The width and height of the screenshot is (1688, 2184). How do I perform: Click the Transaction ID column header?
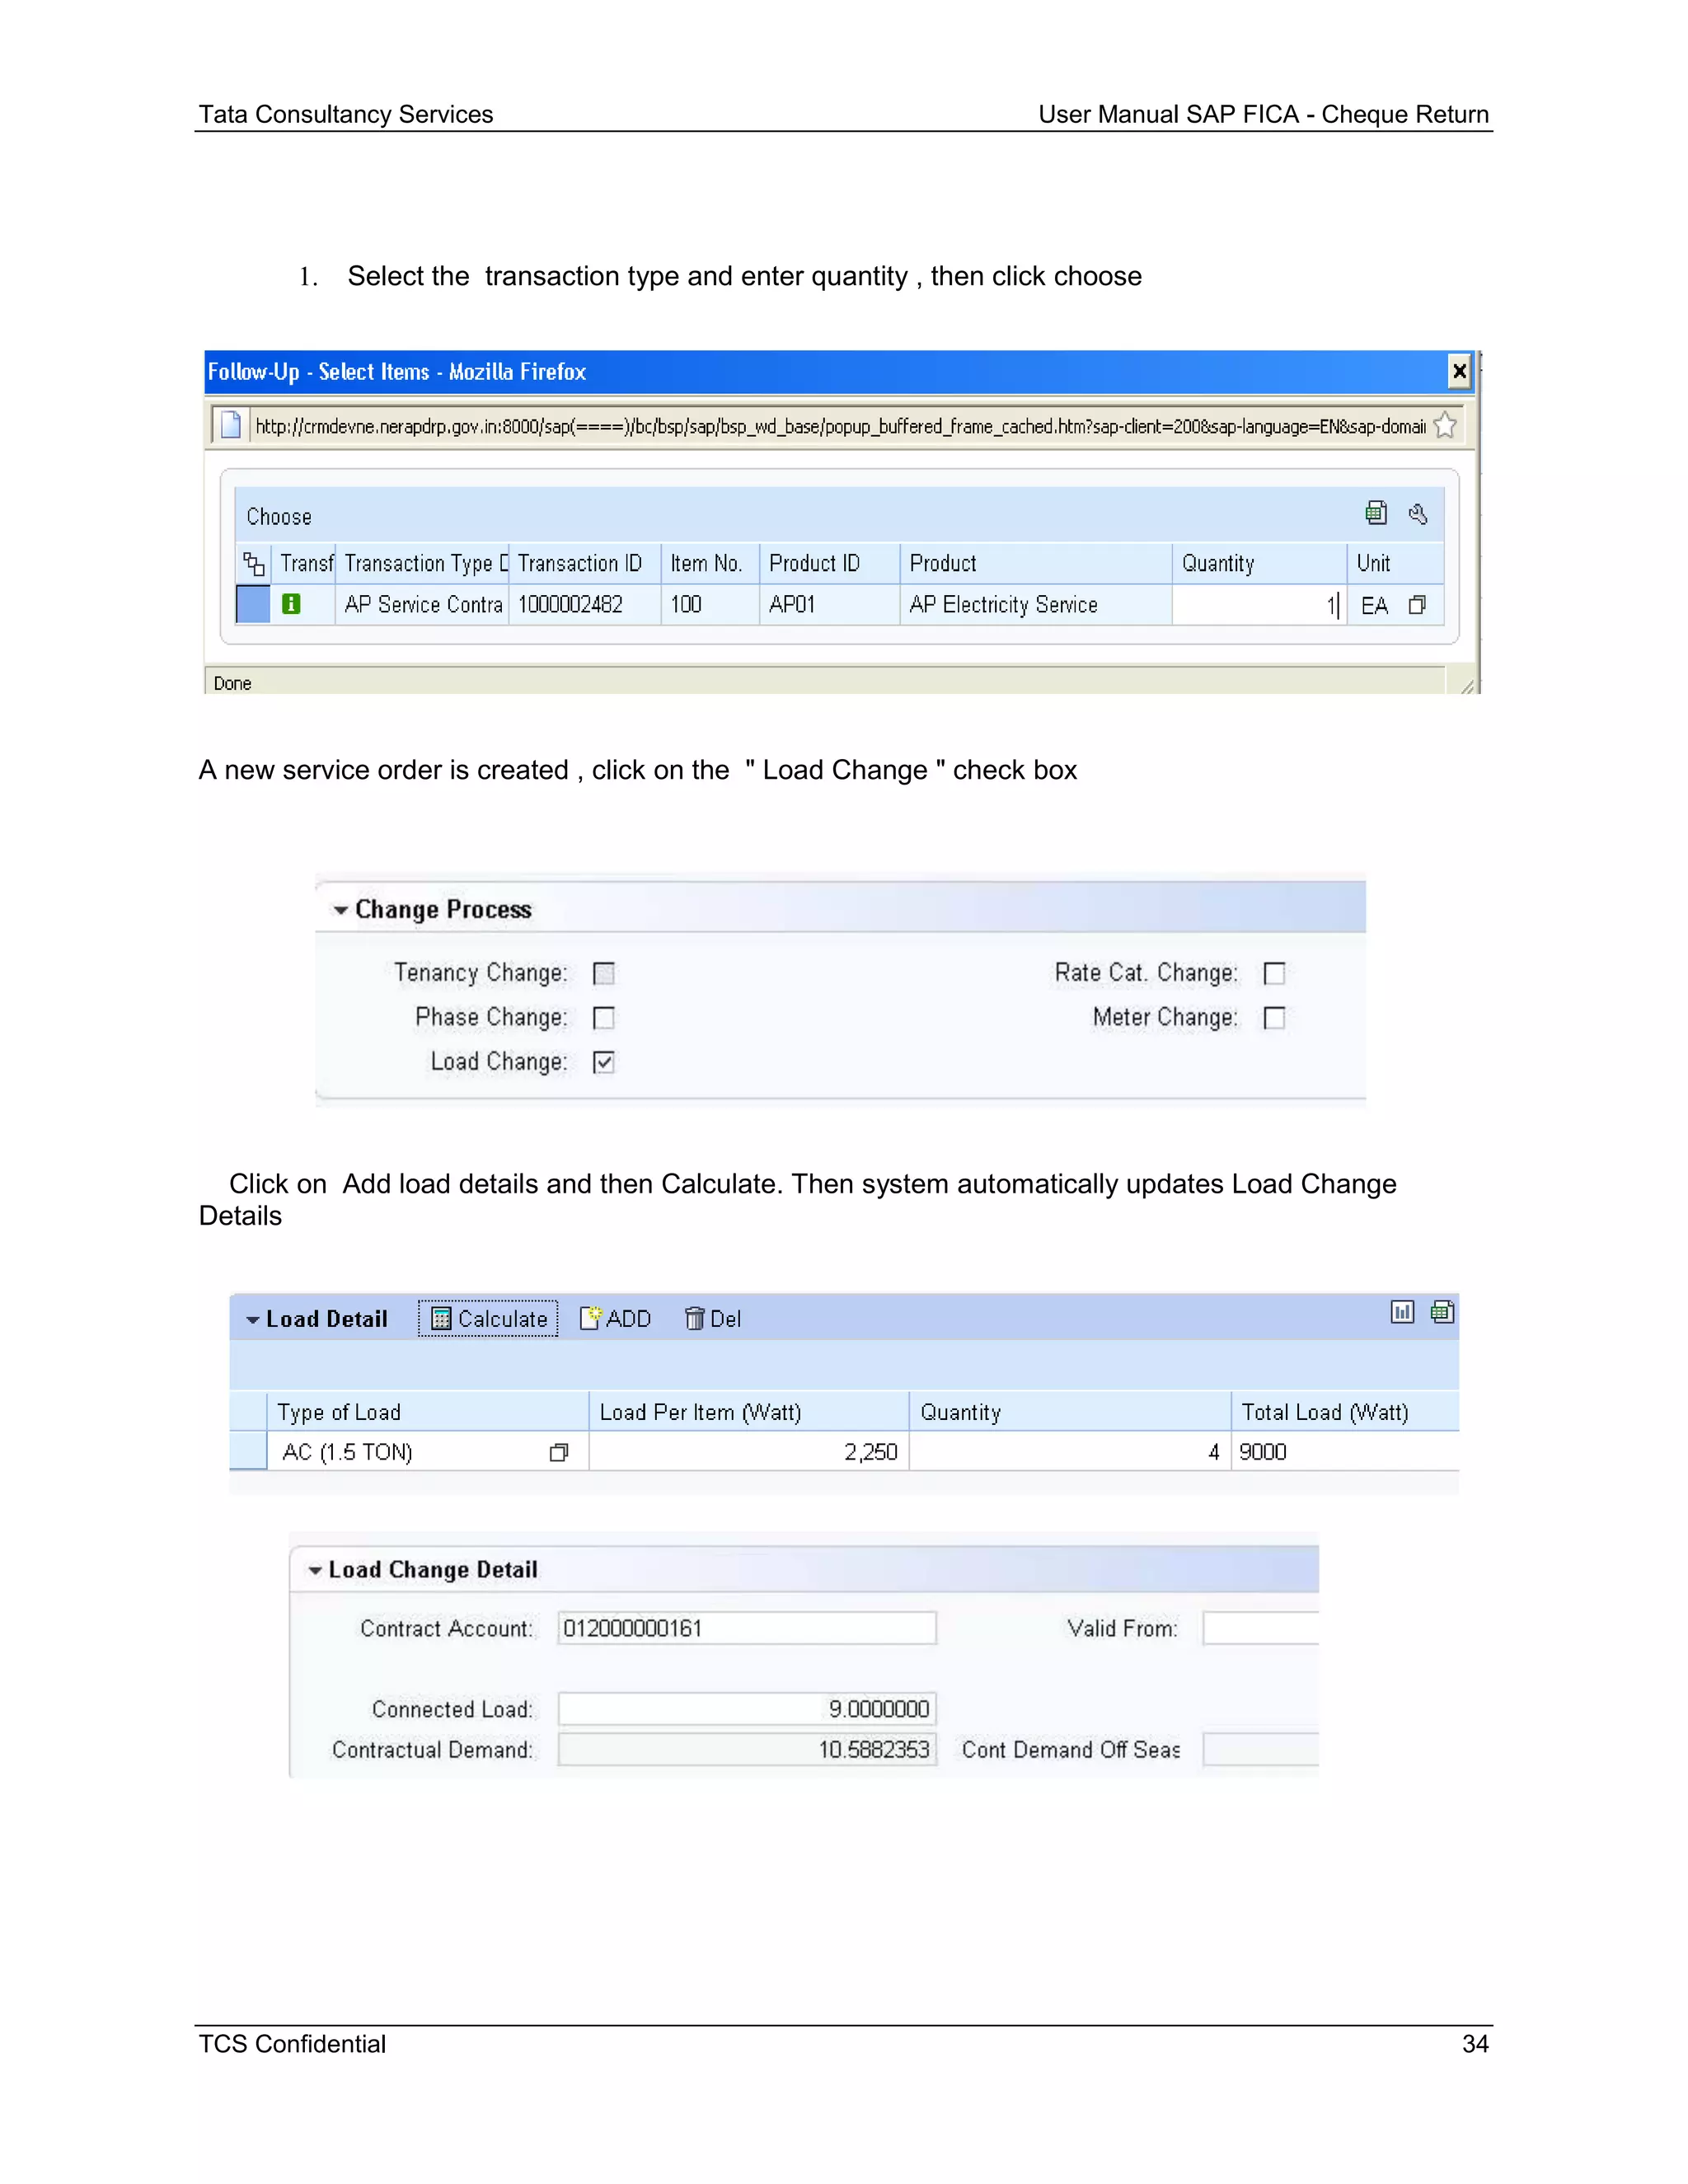click(x=585, y=564)
